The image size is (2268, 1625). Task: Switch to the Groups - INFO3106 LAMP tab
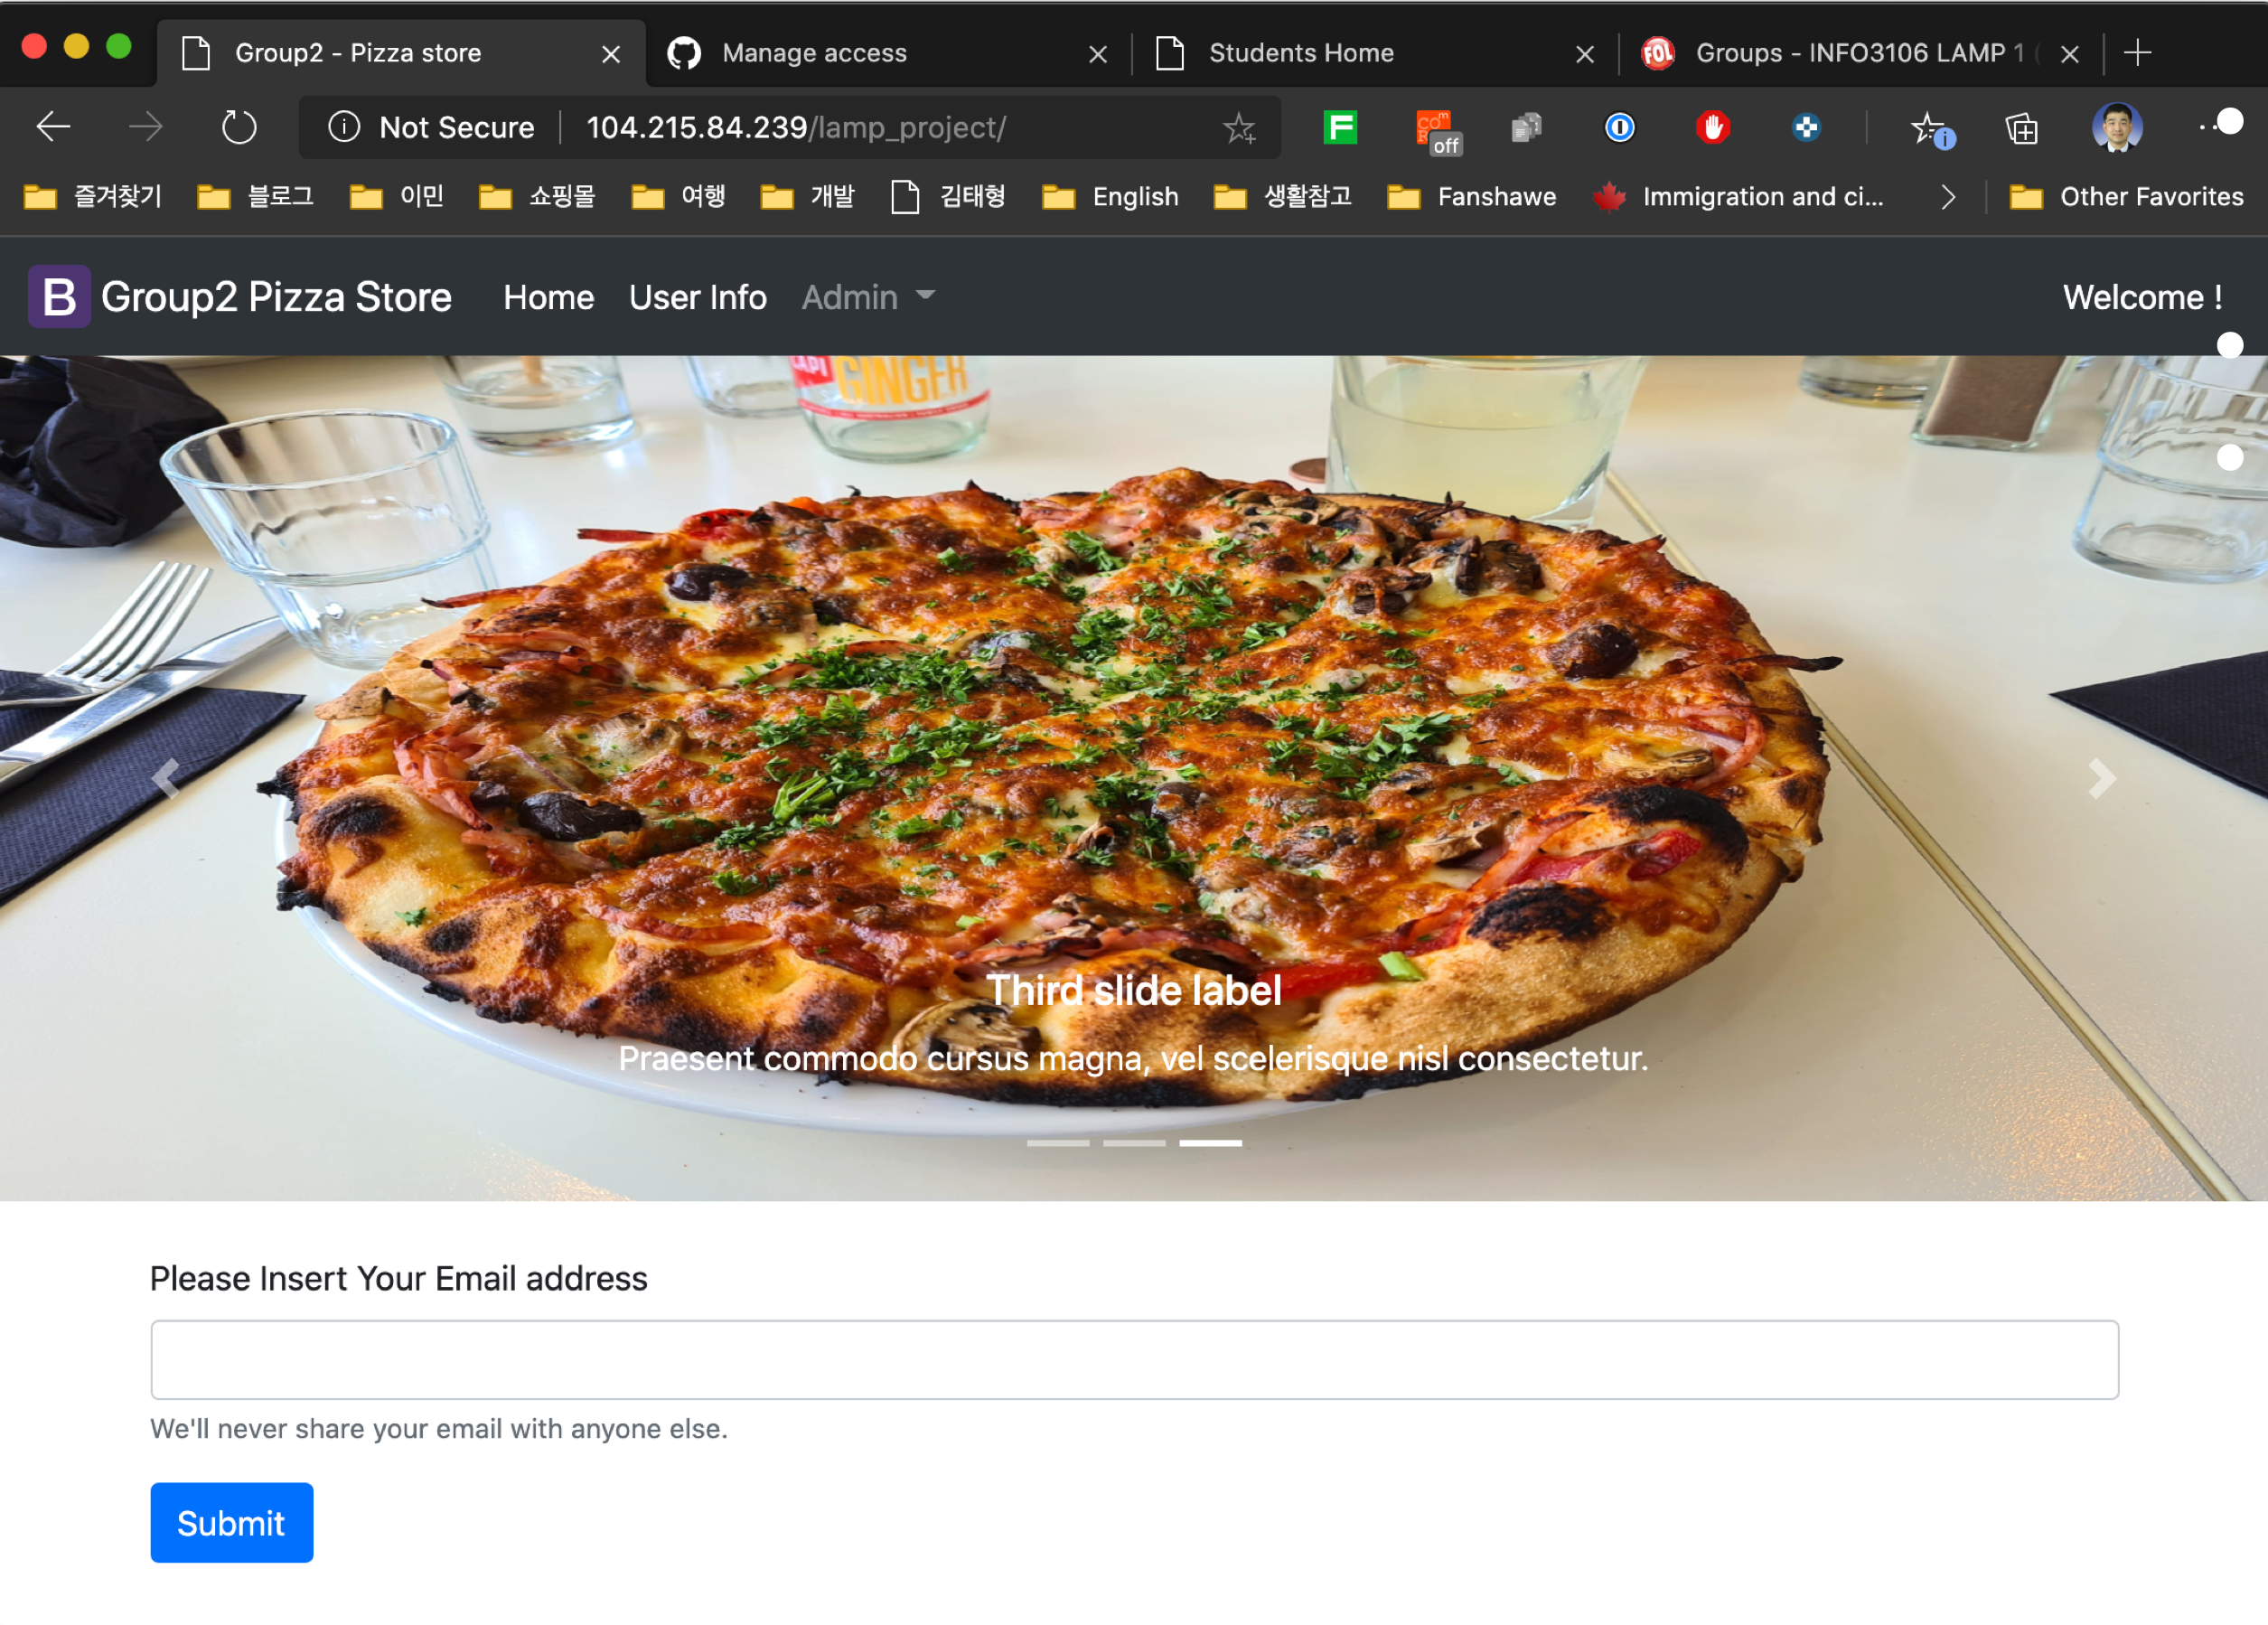[1861, 53]
